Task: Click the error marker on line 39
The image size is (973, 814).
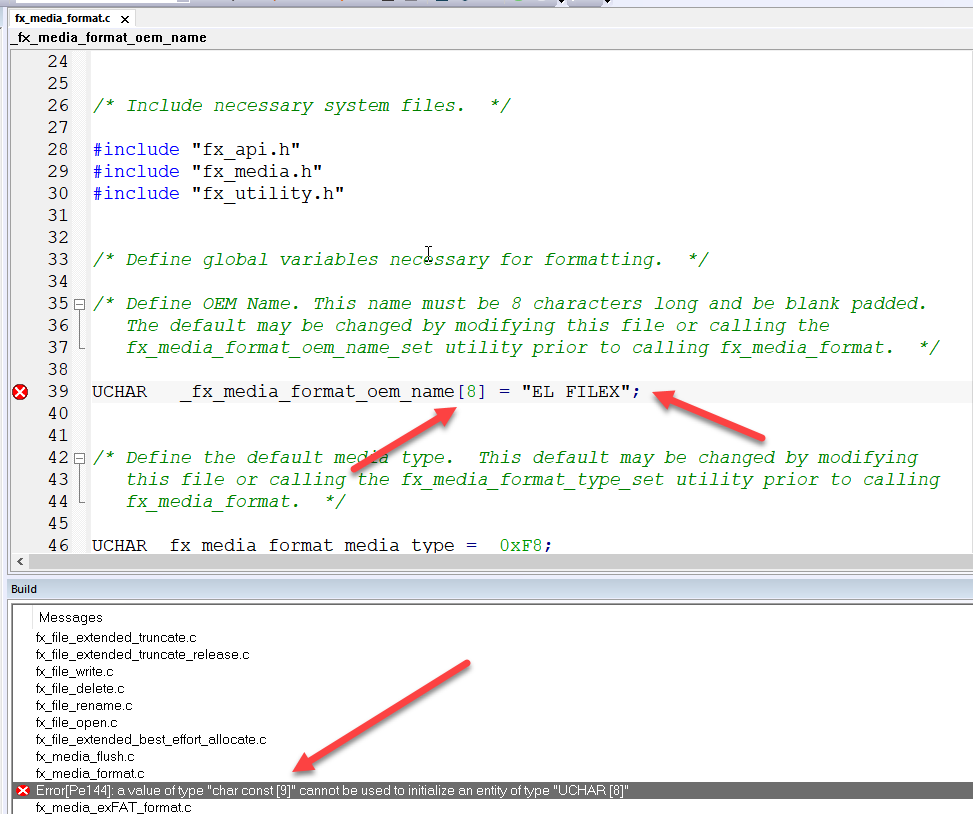Action: 20,392
